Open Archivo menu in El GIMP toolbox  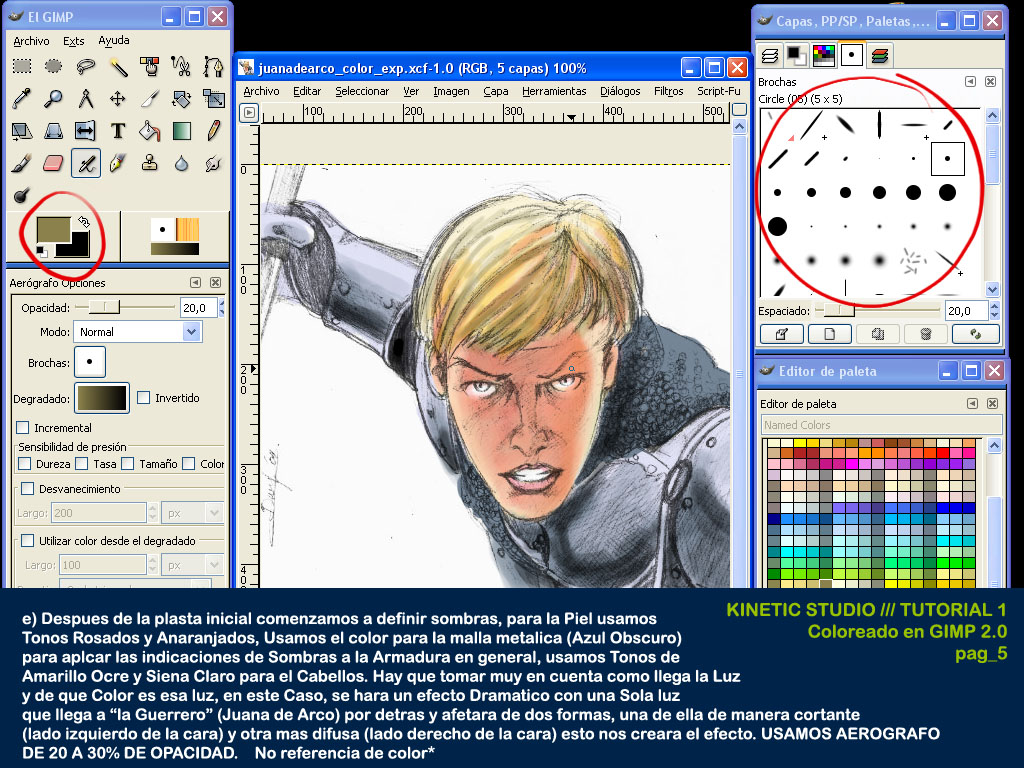point(31,40)
